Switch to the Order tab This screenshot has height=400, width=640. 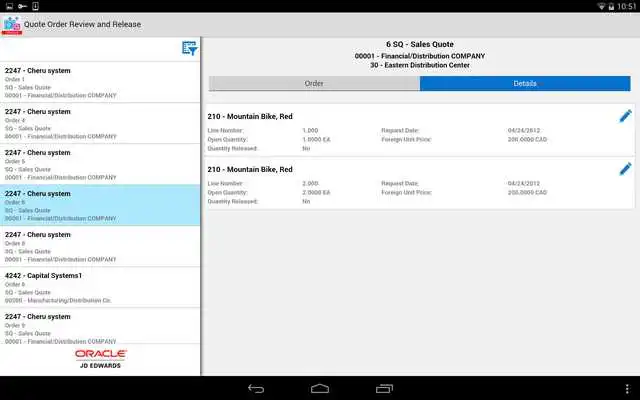point(314,83)
